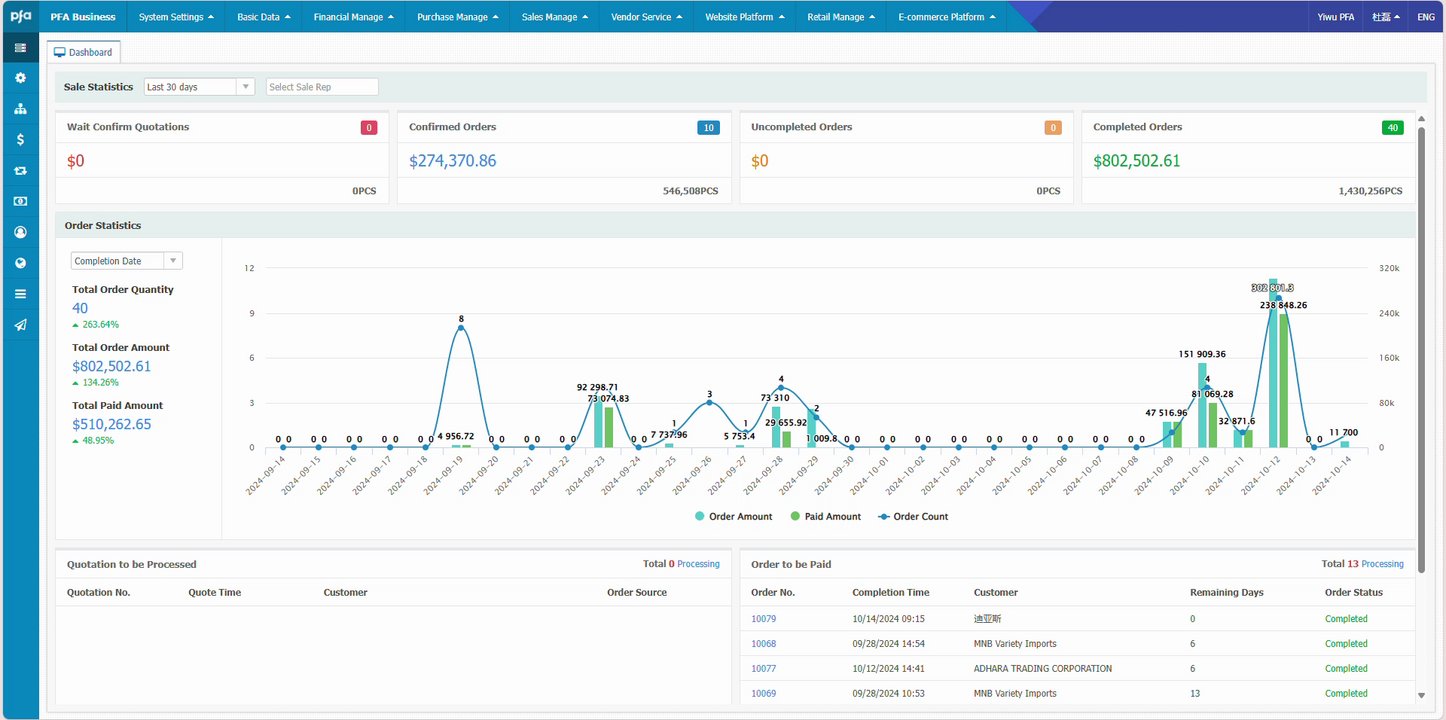Open the gear settings sidebar icon
This screenshot has width=1446, height=720.
(x=20, y=78)
